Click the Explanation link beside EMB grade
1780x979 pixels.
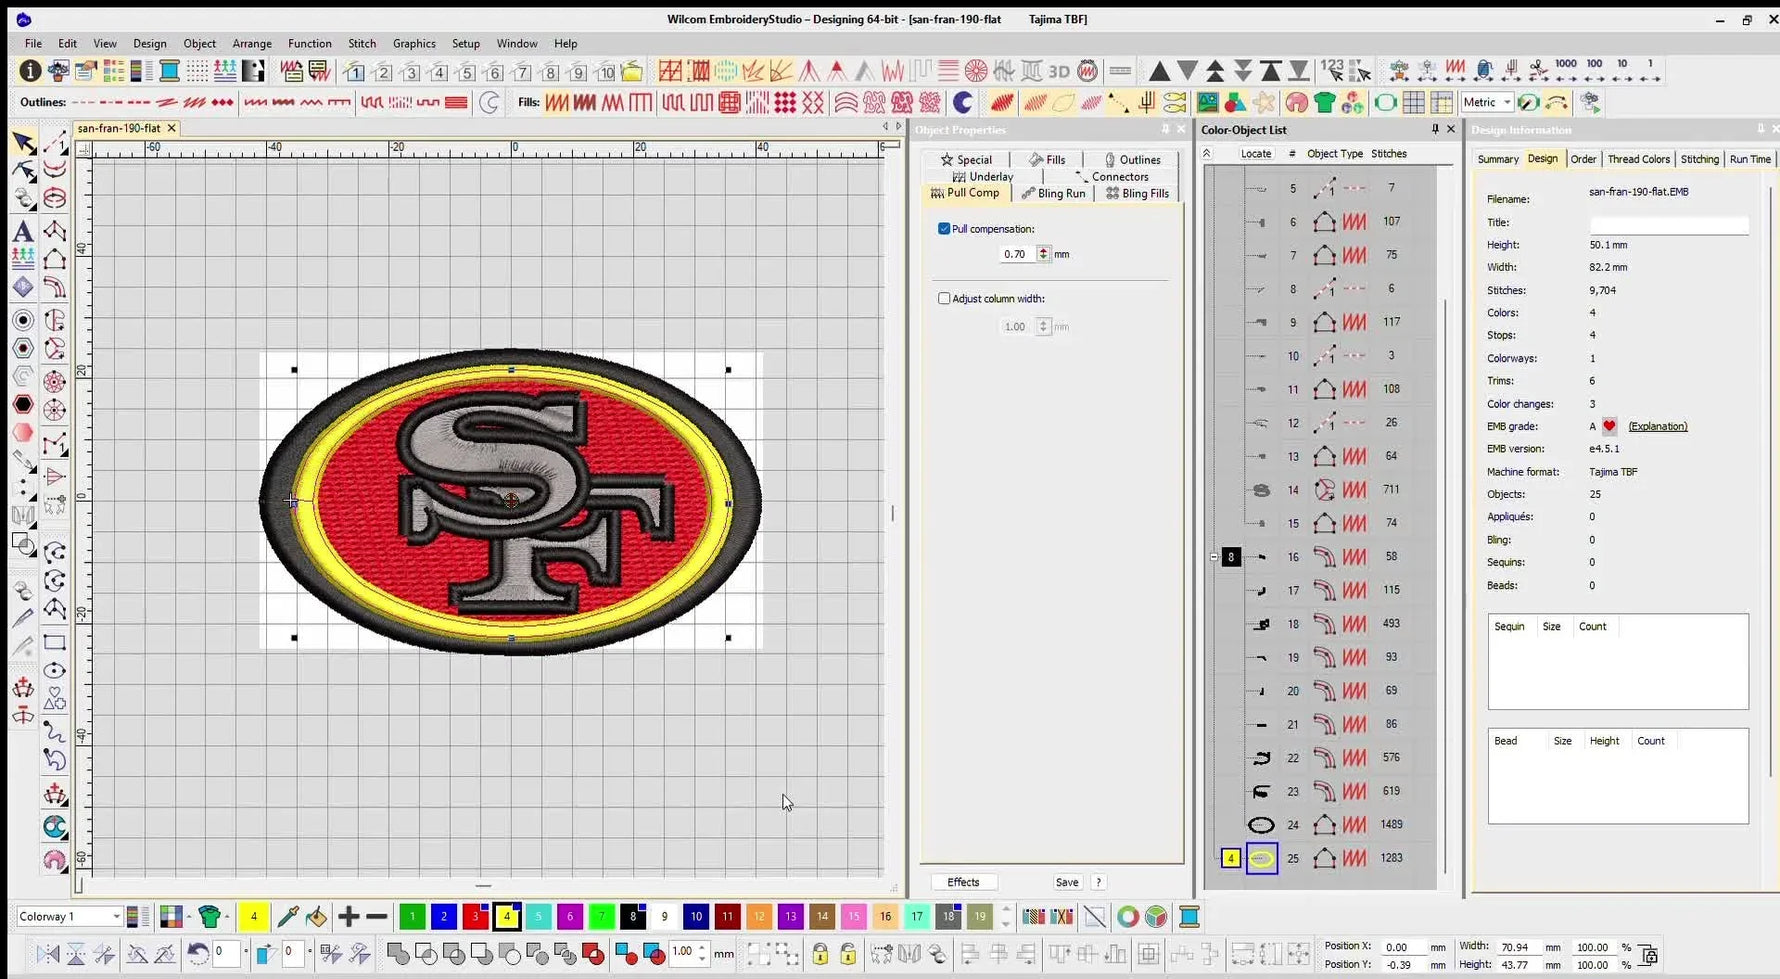1657,426
